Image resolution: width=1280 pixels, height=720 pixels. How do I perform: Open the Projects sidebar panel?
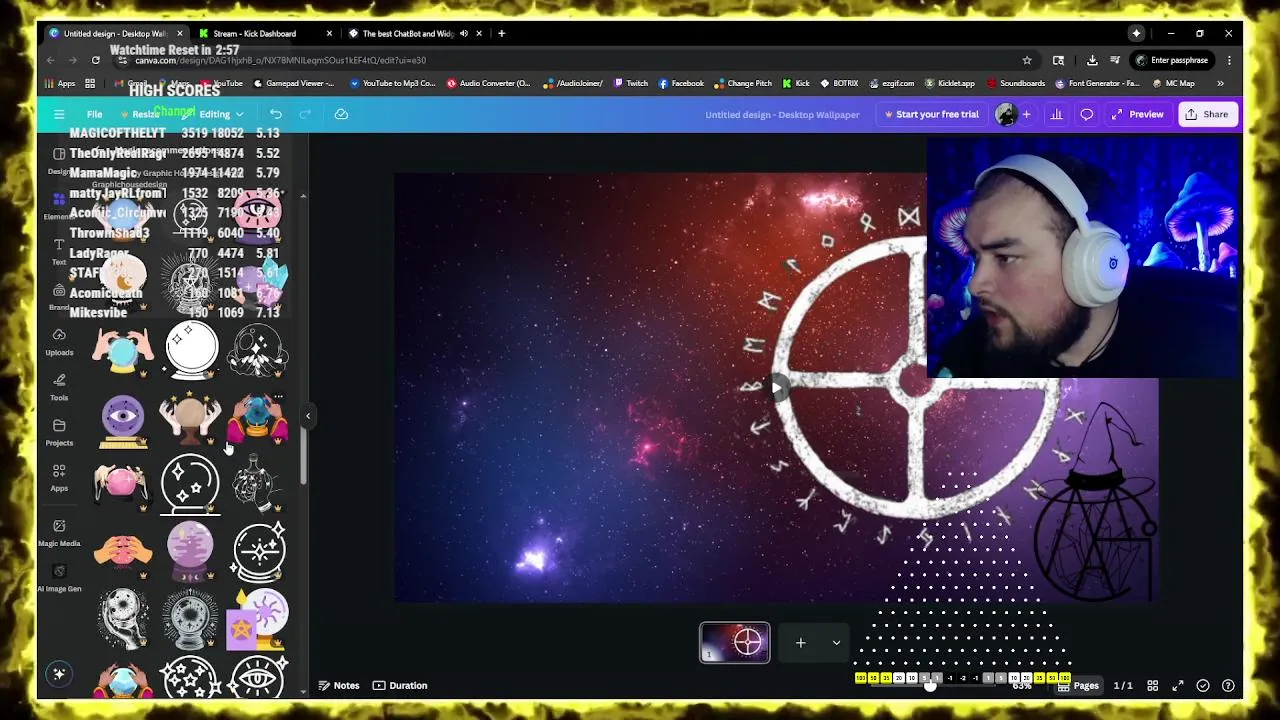59,432
